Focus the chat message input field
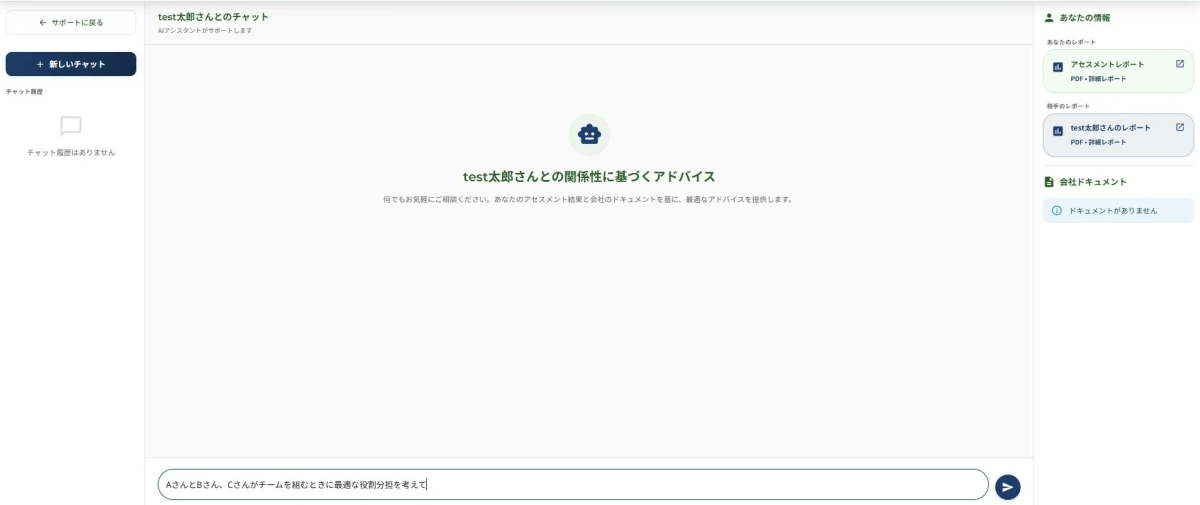1200x505 pixels. (573, 485)
